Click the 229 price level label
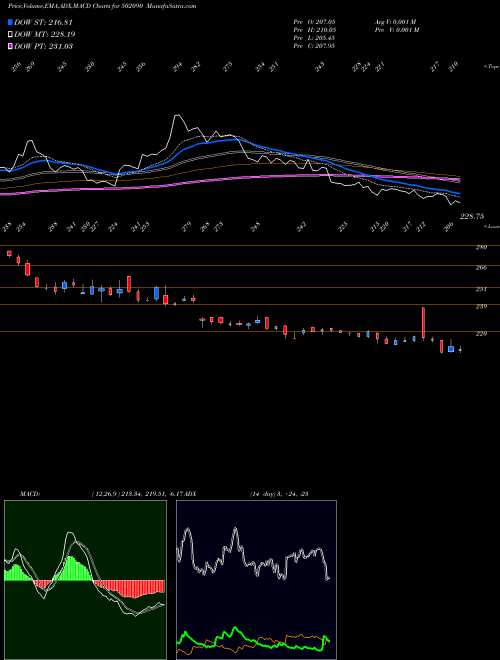 click(481, 334)
